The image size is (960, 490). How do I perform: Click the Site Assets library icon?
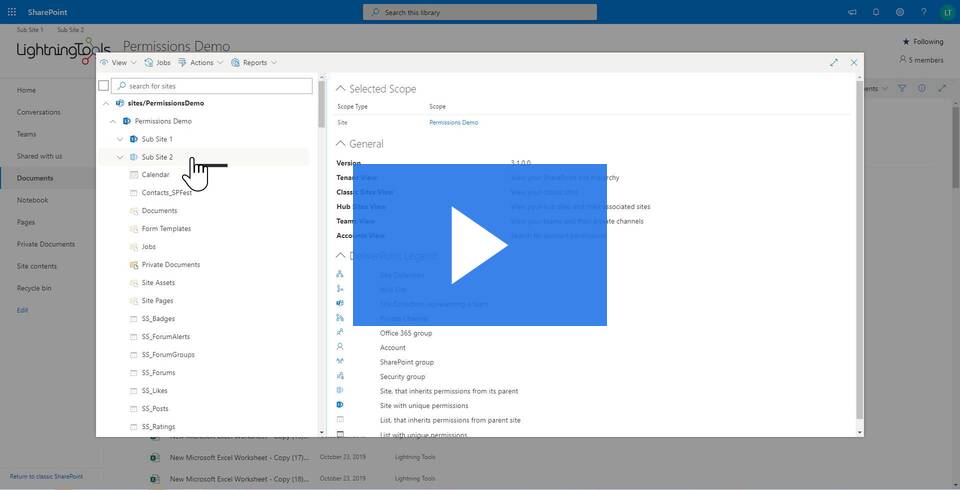click(x=134, y=283)
